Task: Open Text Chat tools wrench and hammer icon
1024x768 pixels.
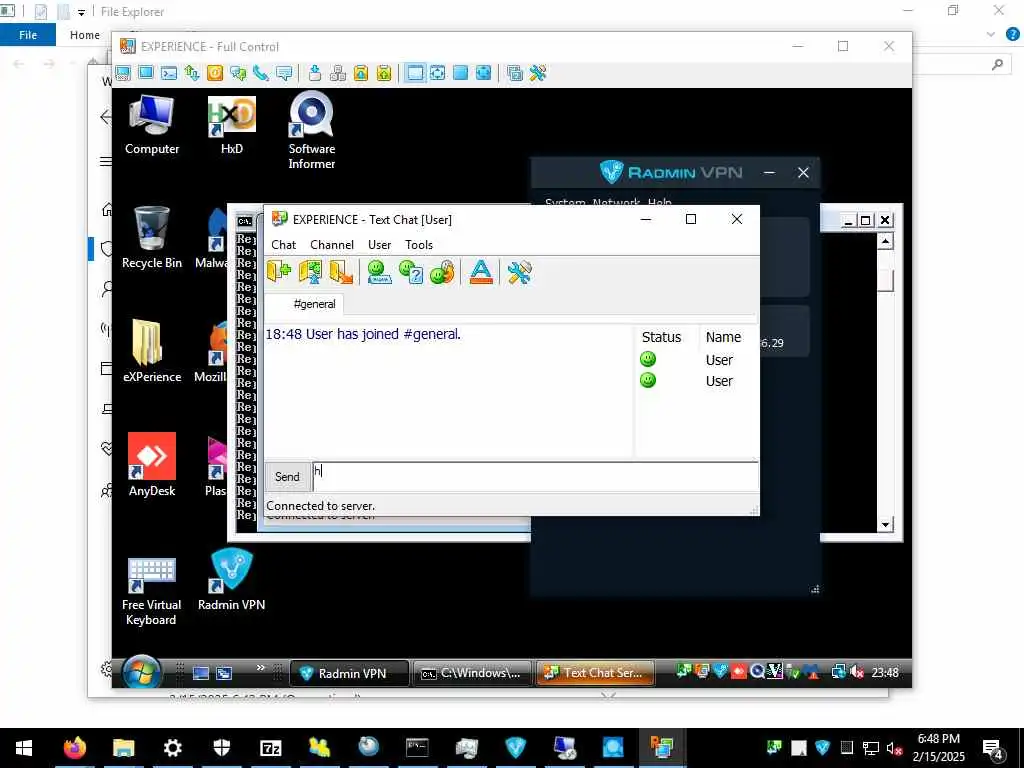Action: pyautogui.click(x=519, y=272)
